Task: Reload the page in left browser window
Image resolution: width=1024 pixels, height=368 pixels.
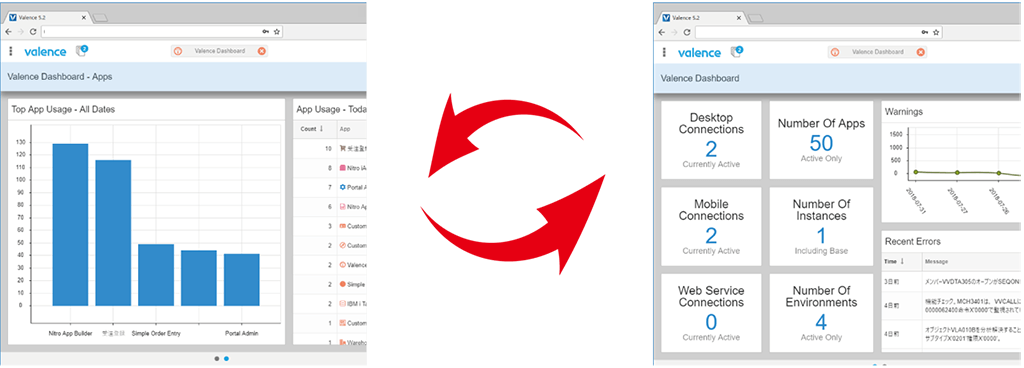Action: click(33, 31)
